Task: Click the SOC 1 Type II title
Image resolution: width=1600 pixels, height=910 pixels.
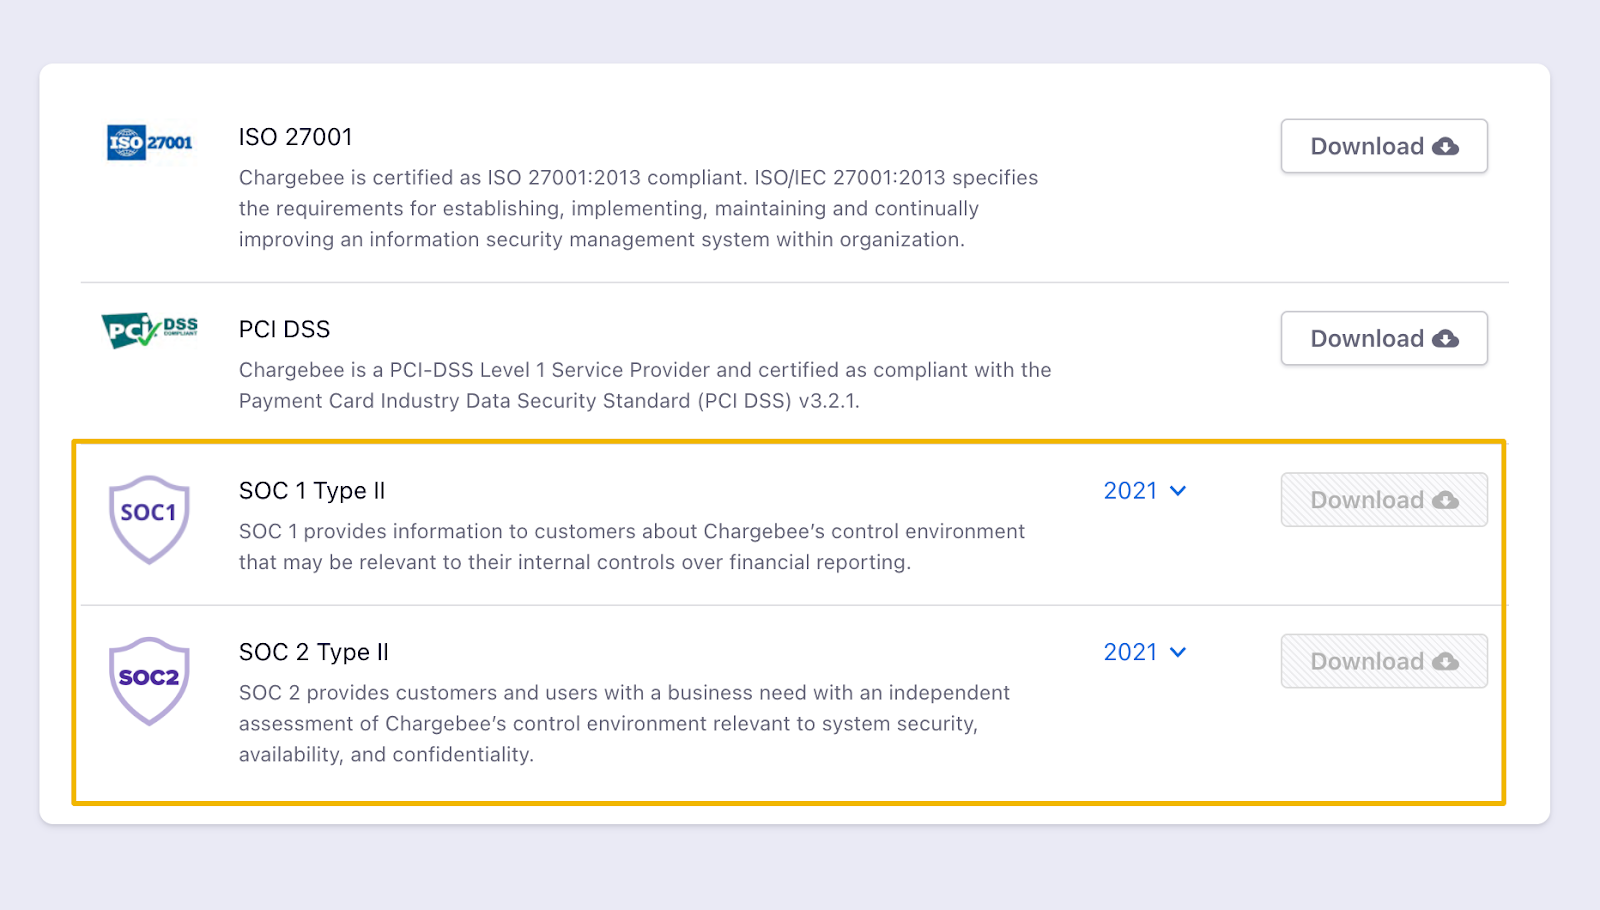Action: [312, 491]
